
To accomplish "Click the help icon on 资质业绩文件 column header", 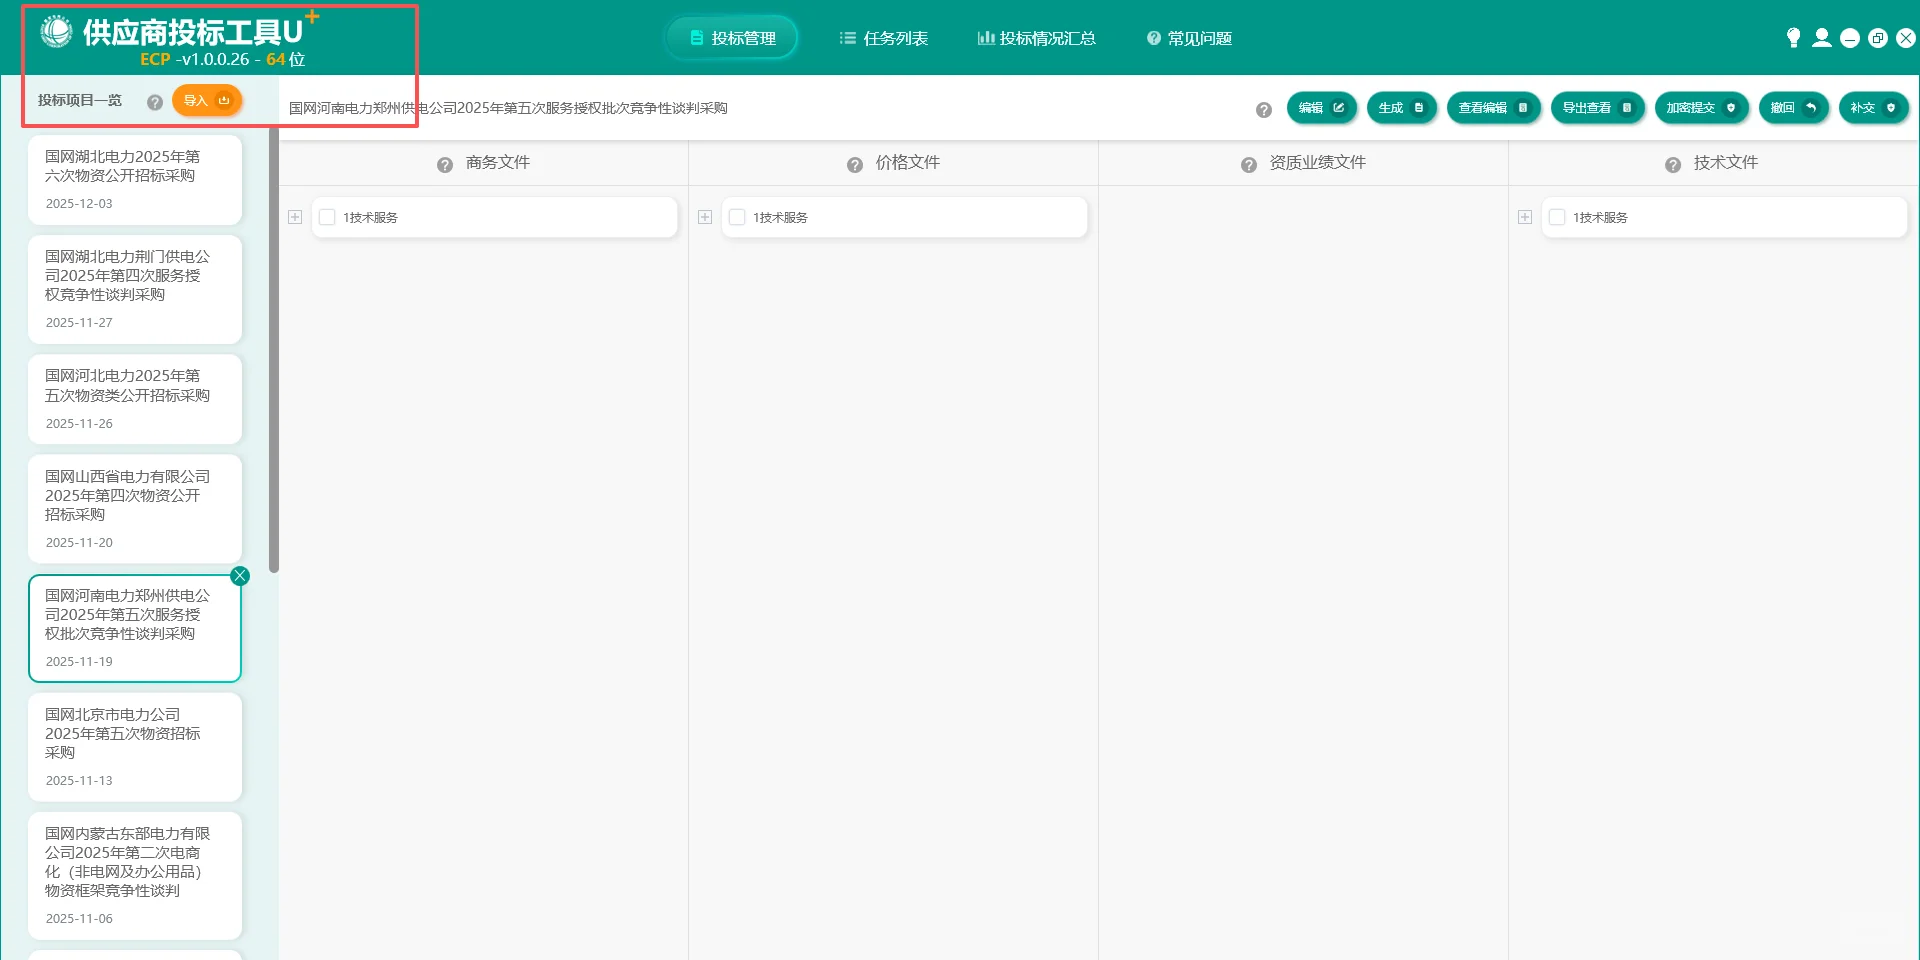I will point(1249,164).
